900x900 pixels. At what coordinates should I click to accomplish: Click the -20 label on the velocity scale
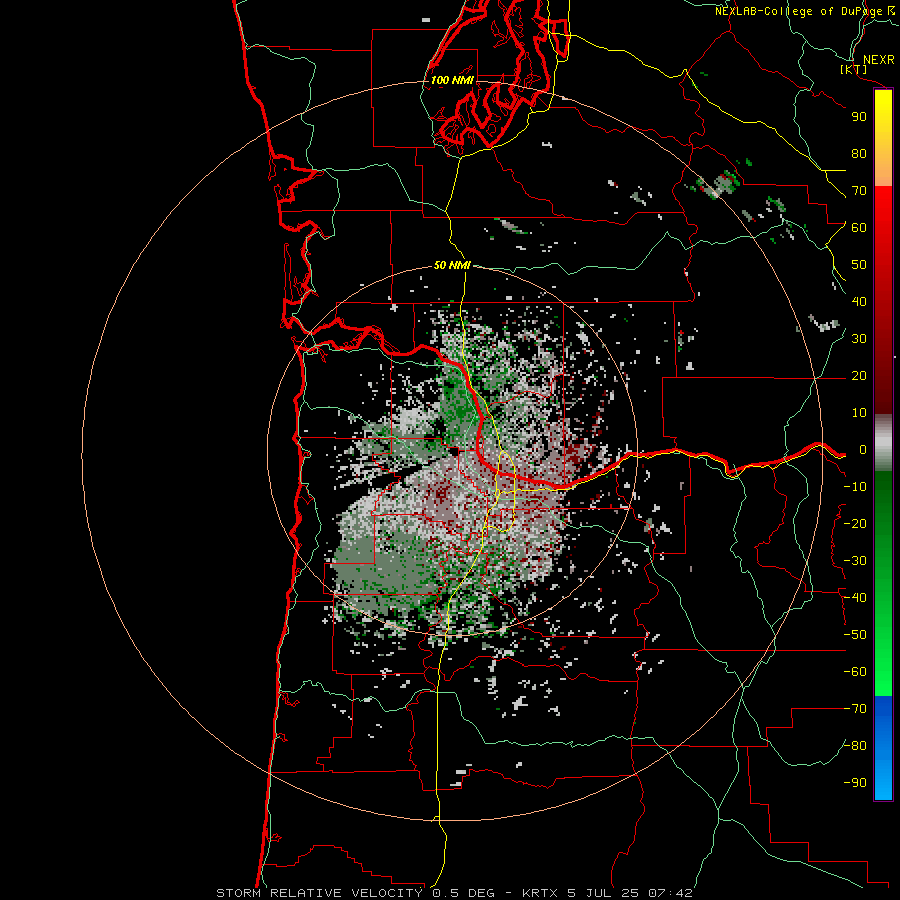[855, 524]
